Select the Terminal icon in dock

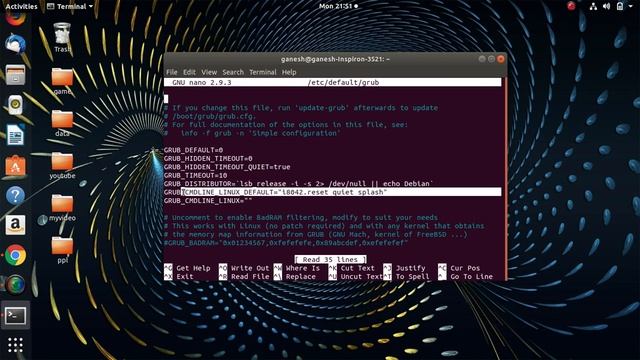tap(16, 315)
